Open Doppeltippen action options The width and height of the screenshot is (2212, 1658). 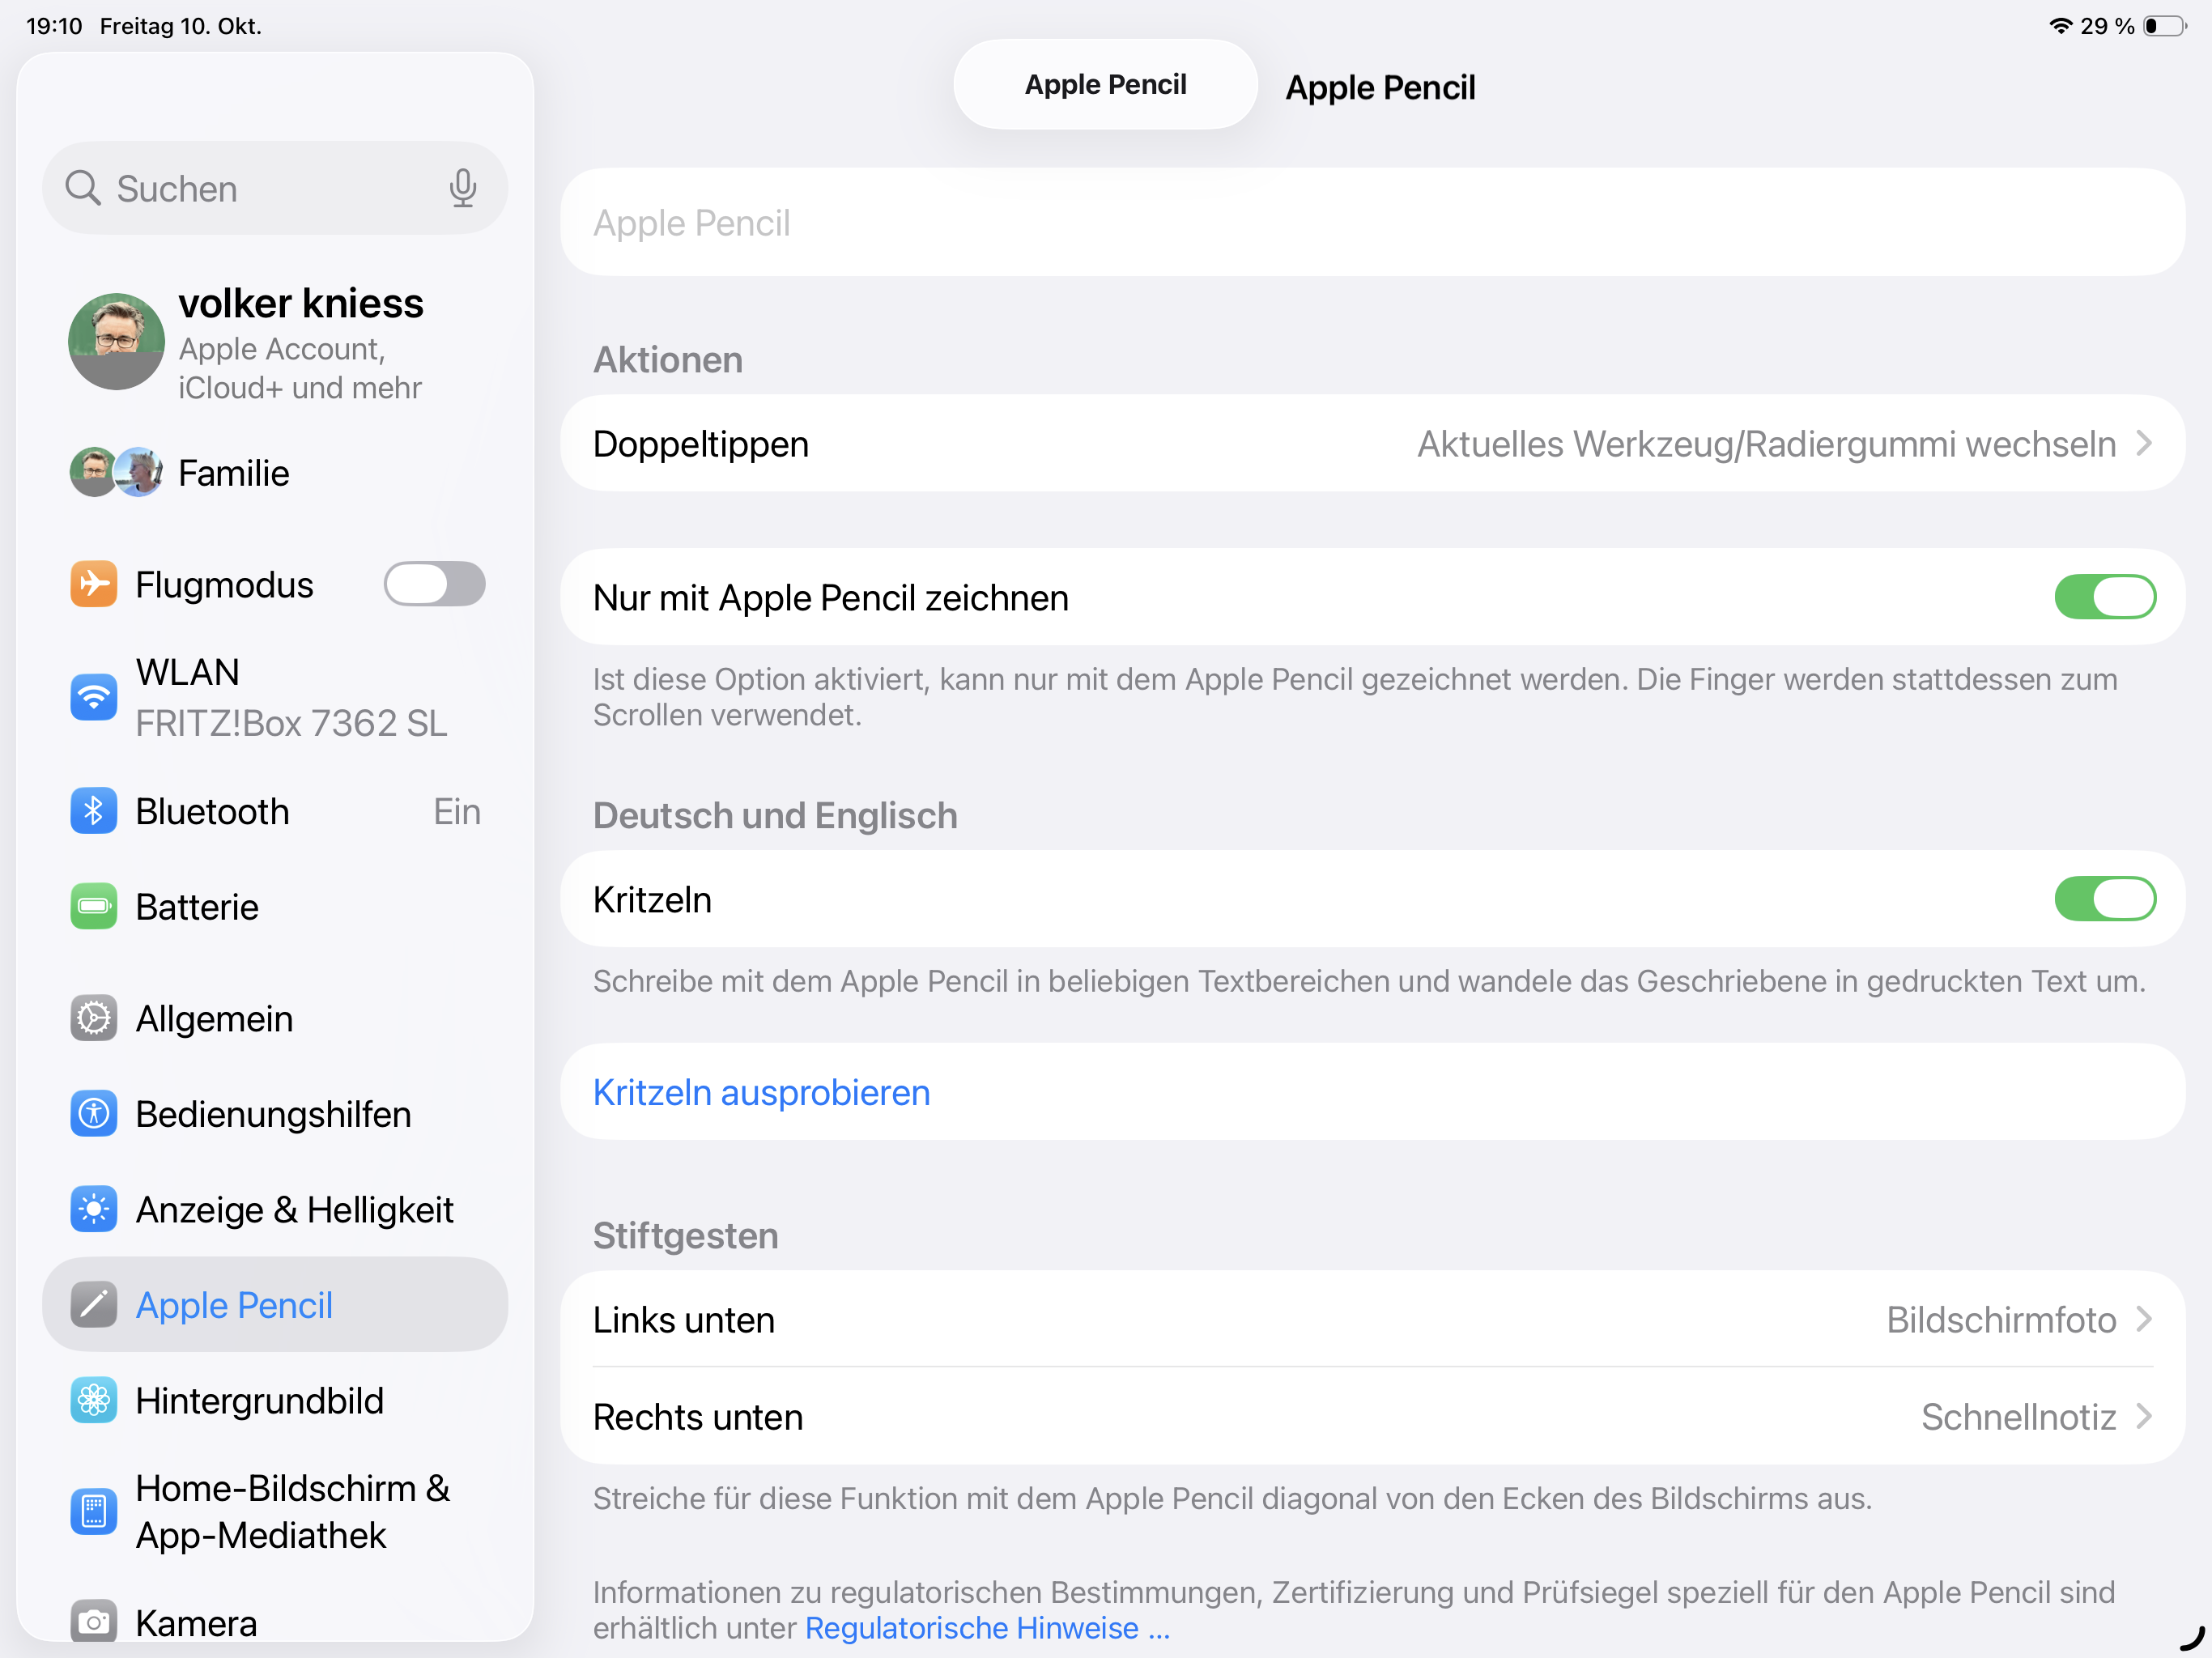[1372, 444]
